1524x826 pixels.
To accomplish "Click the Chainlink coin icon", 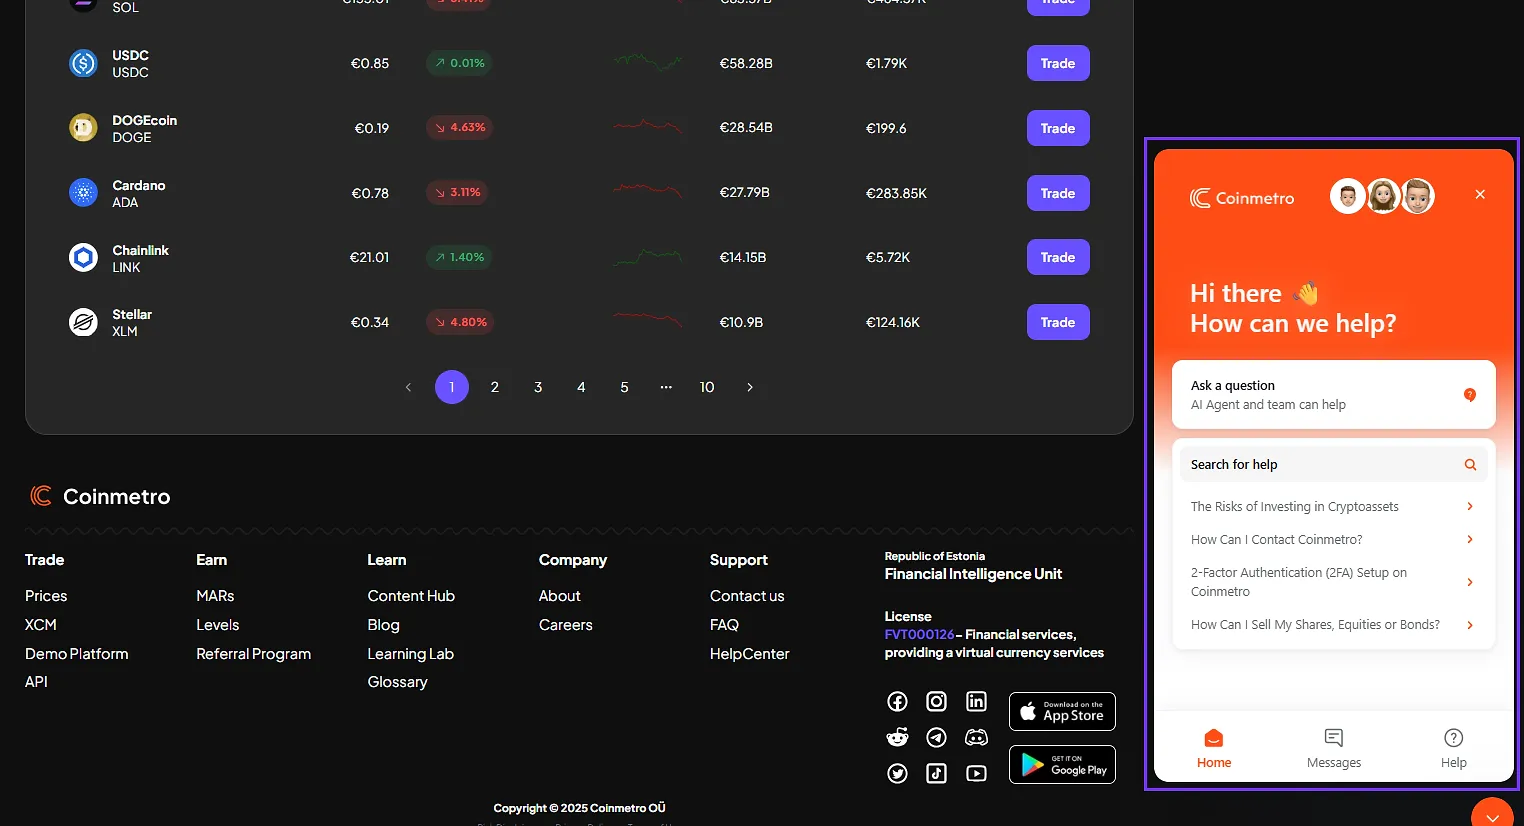I will coord(83,258).
